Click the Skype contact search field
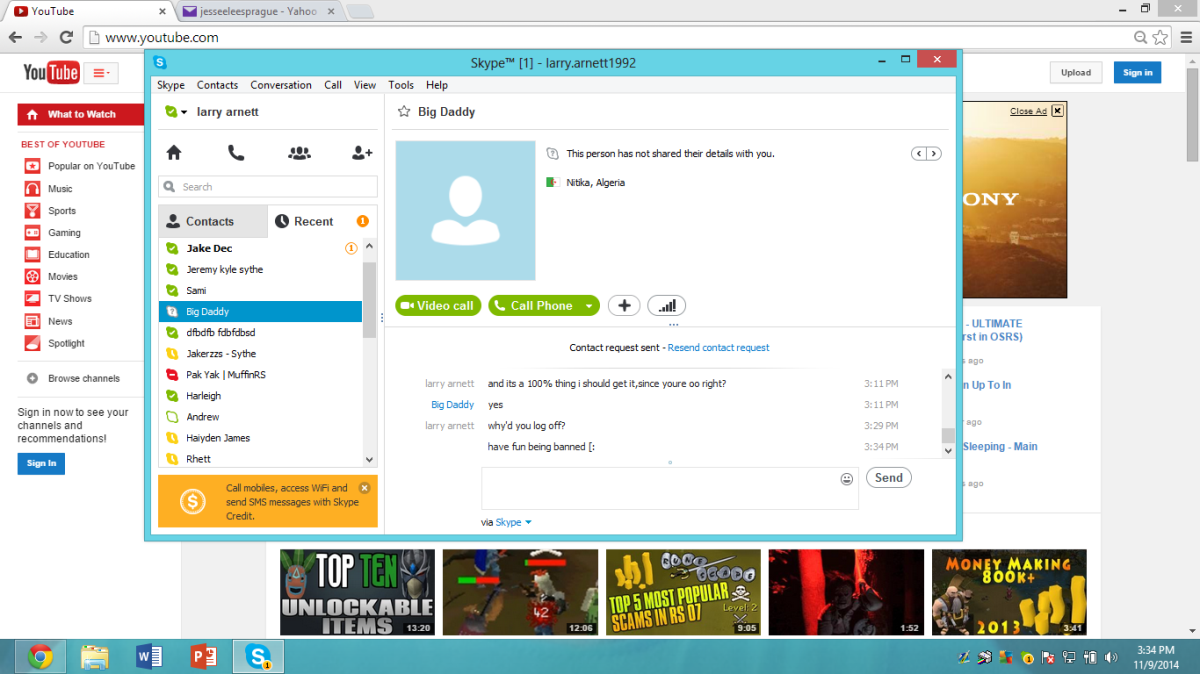This screenshot has width=1200, height=674. tap(268, 187)
